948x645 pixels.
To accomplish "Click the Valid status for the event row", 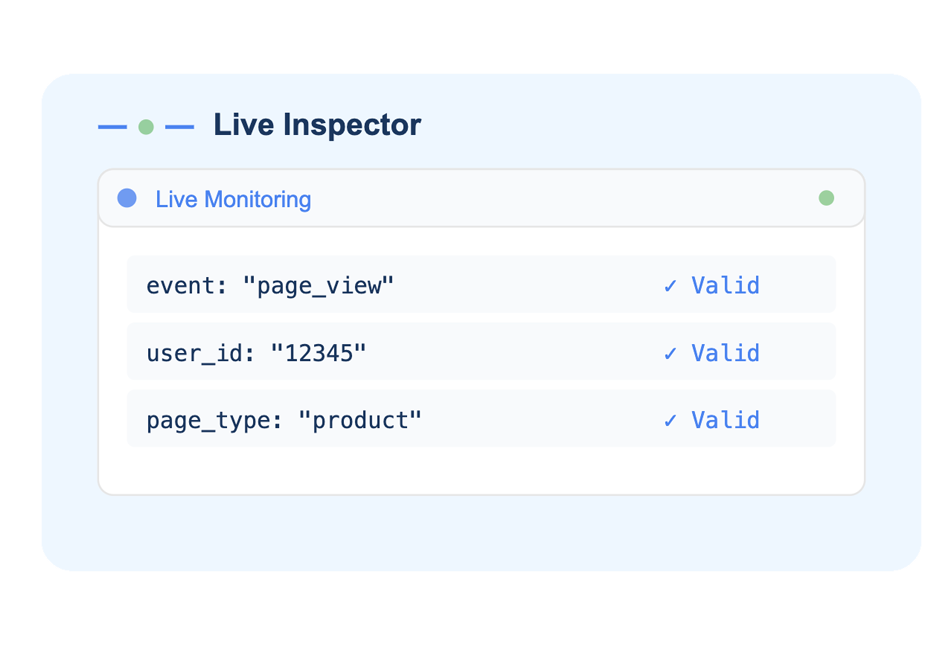I will pos(725,286).
